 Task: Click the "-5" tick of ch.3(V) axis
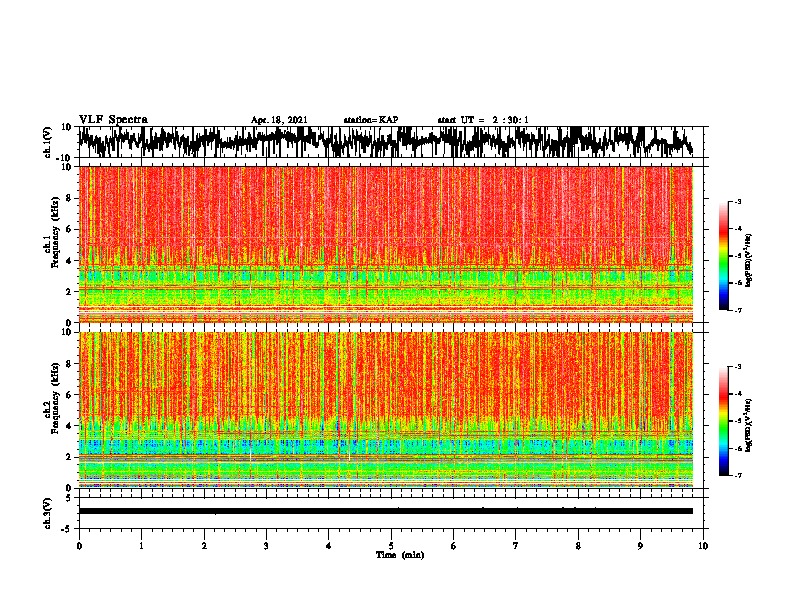[68, 529]
